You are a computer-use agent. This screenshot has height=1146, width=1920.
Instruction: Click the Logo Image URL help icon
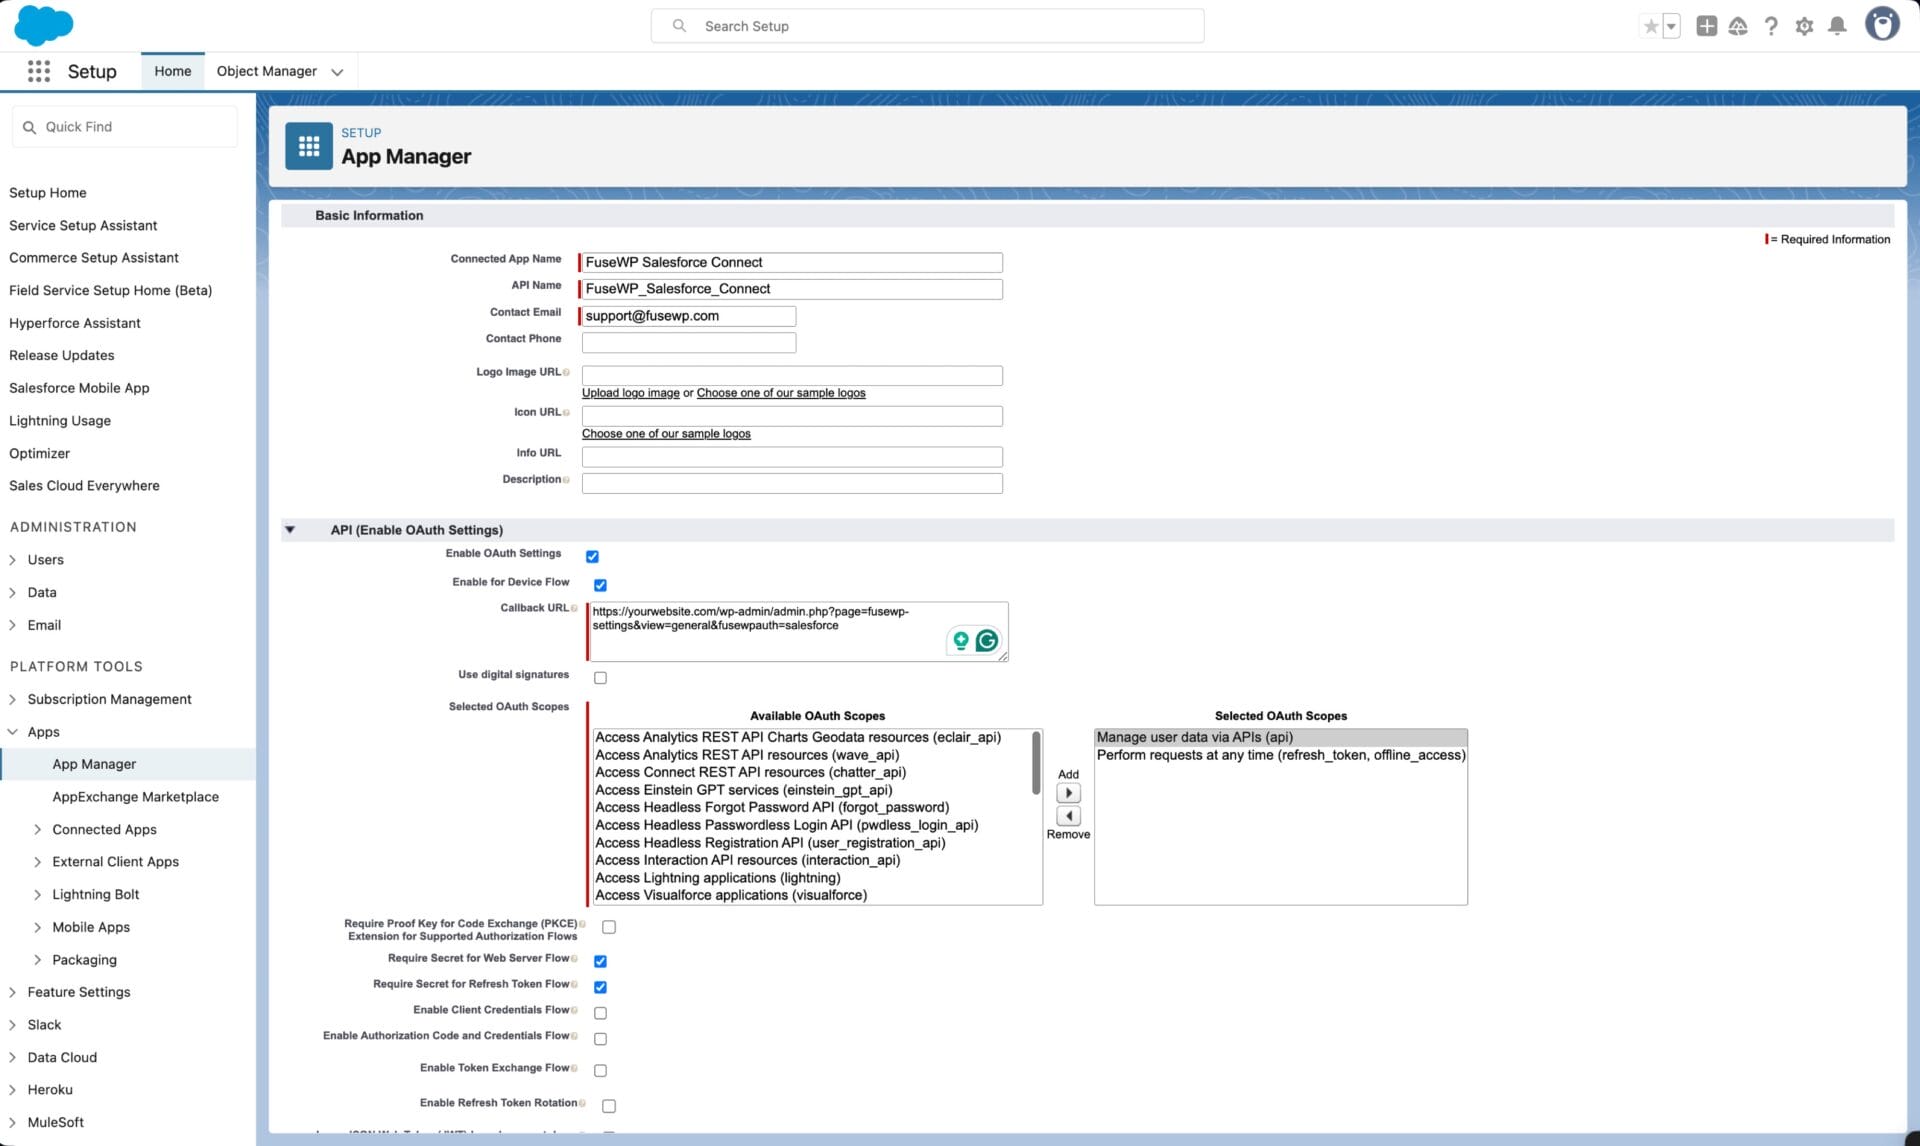tap(566, 372)
